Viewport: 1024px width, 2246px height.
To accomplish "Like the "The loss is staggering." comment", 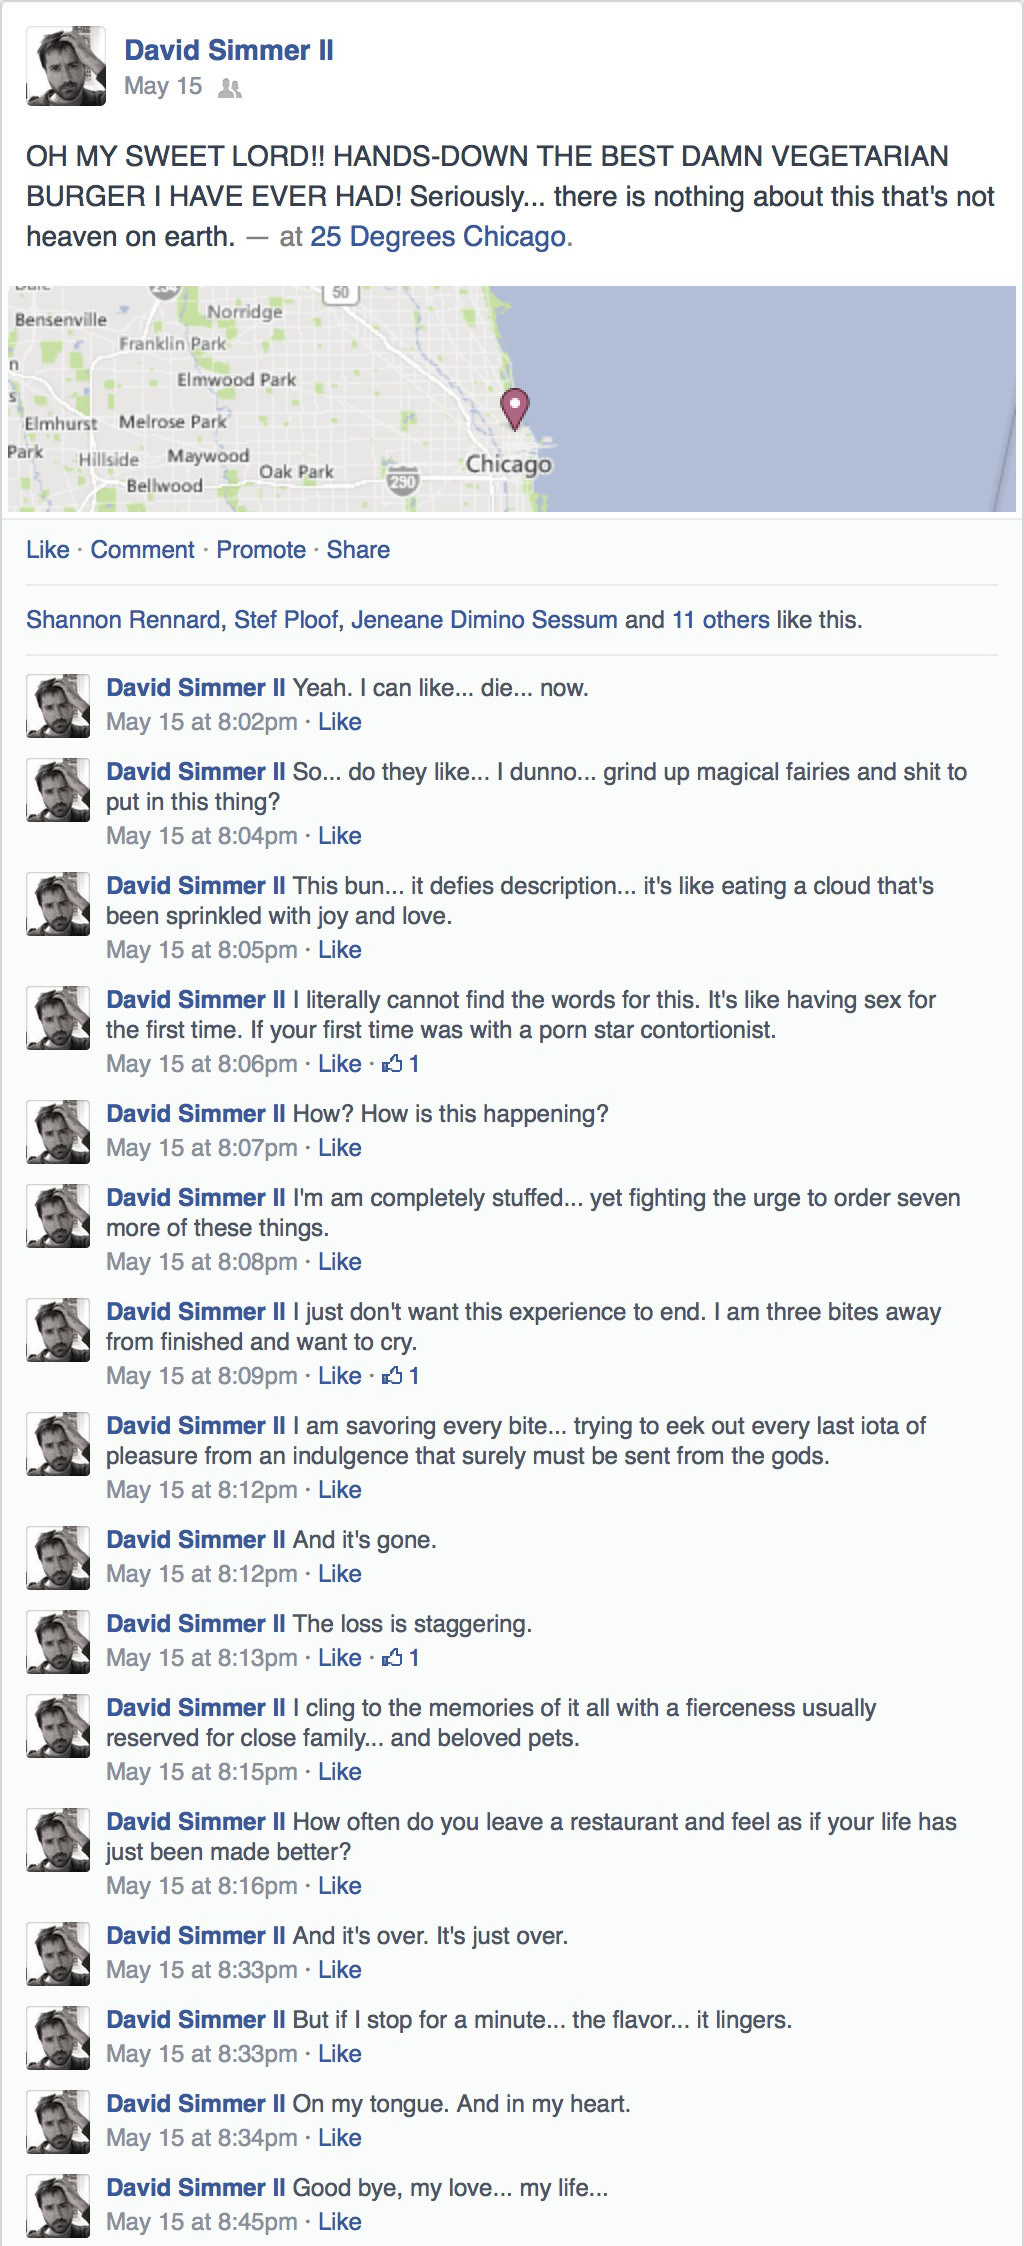I will pos(339,1658).
